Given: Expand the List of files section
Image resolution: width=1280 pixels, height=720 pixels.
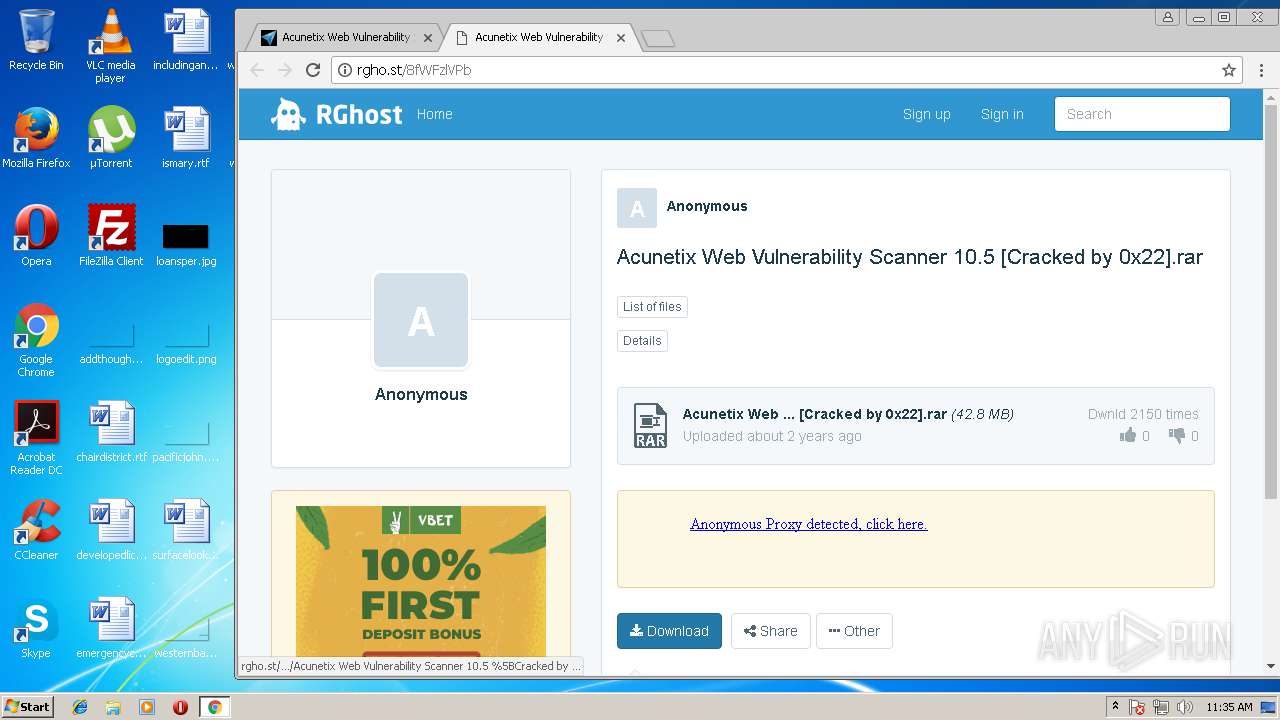Looking at the screenshot, I should point(652,307).
